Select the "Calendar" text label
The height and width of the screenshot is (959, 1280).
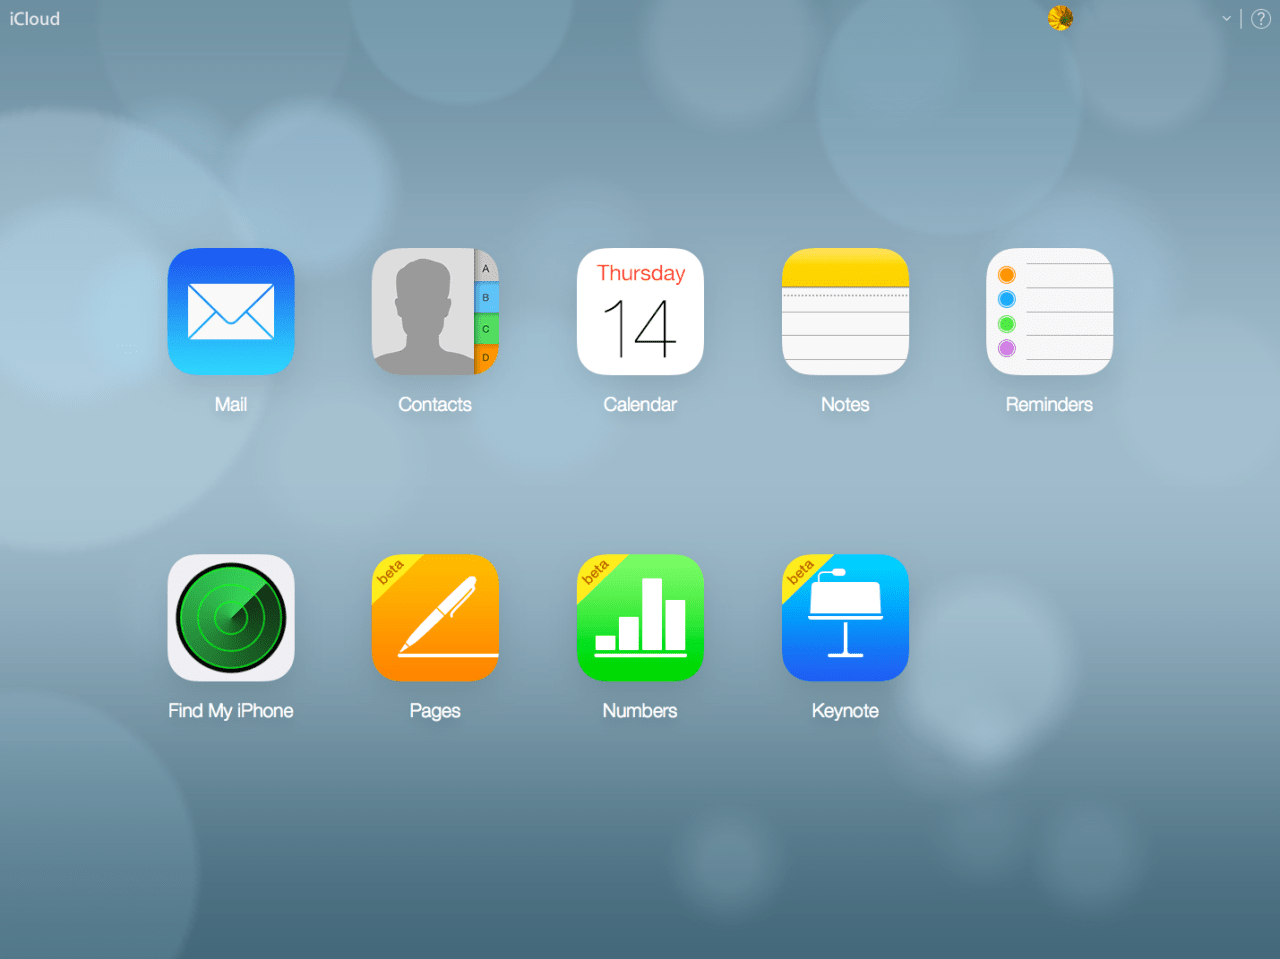[640, 405]
